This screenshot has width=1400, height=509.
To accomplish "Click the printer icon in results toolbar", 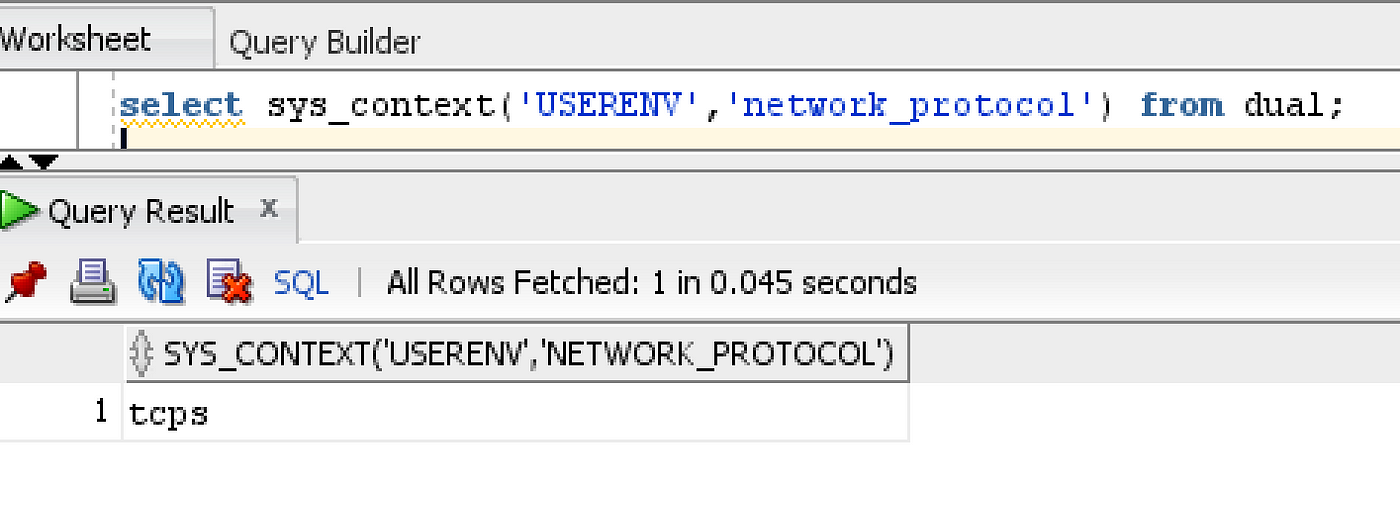I will tap(93, 282).
